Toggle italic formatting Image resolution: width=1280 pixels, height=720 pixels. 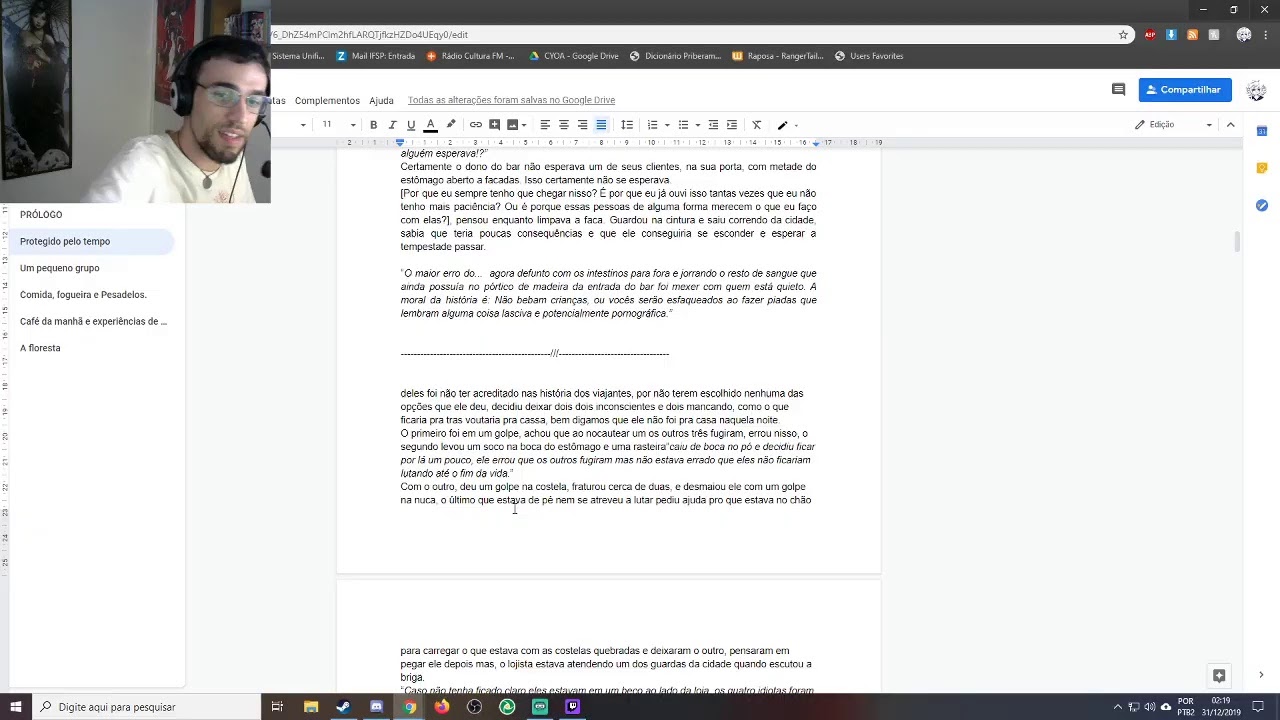(392, 125)
